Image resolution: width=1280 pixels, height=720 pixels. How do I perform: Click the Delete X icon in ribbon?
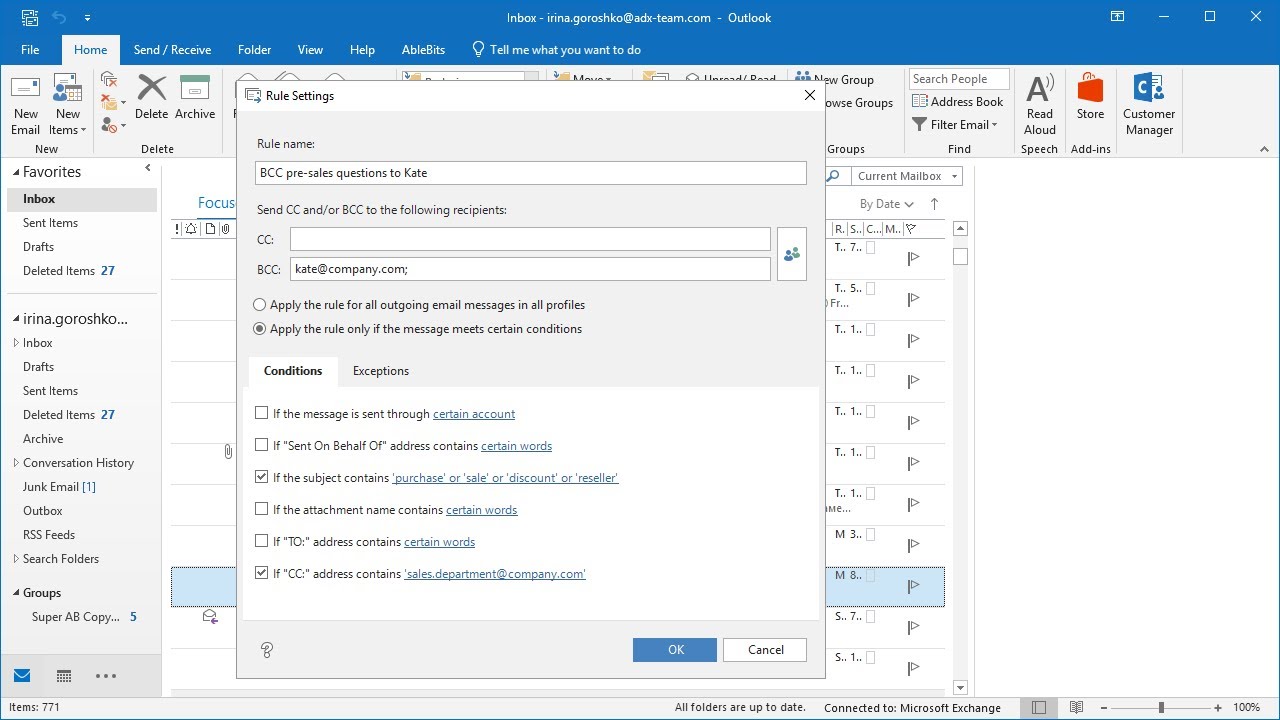point(152,88)
